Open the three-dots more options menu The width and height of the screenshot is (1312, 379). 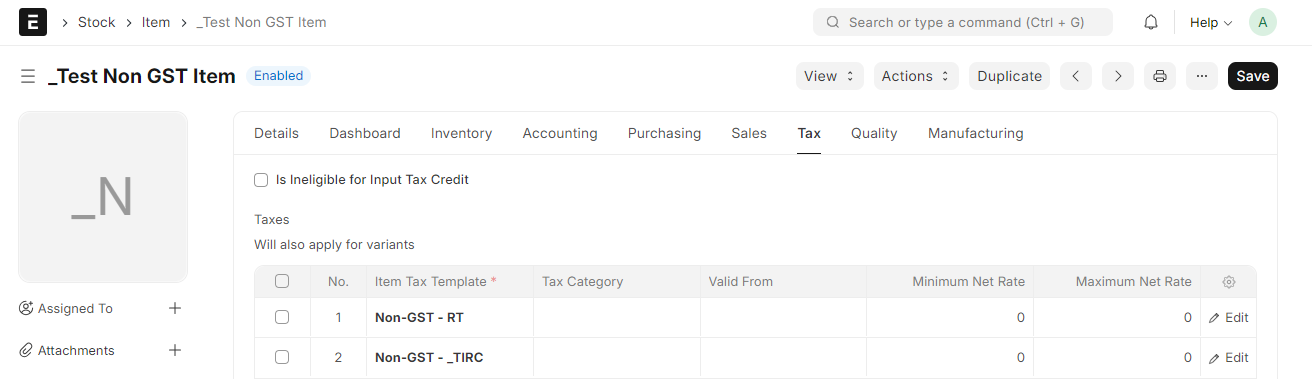[1202, 76]
